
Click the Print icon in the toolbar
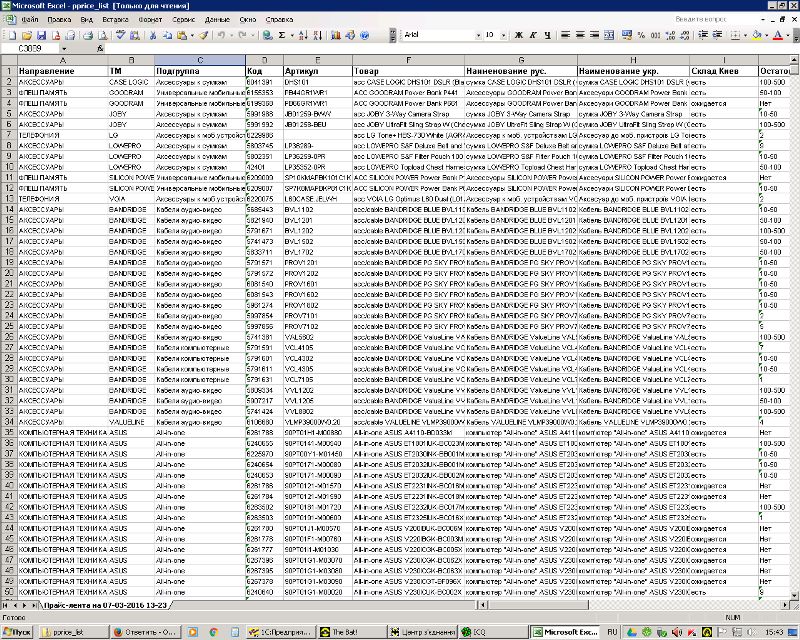tap(88, 35)
